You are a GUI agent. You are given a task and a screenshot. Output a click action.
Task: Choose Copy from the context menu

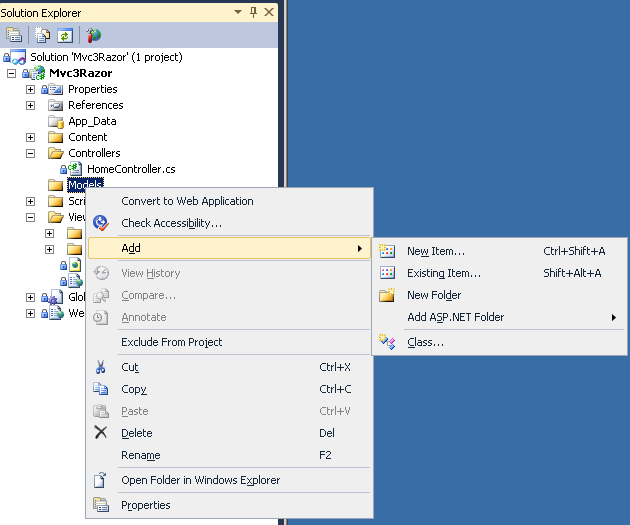coord(229,389)
